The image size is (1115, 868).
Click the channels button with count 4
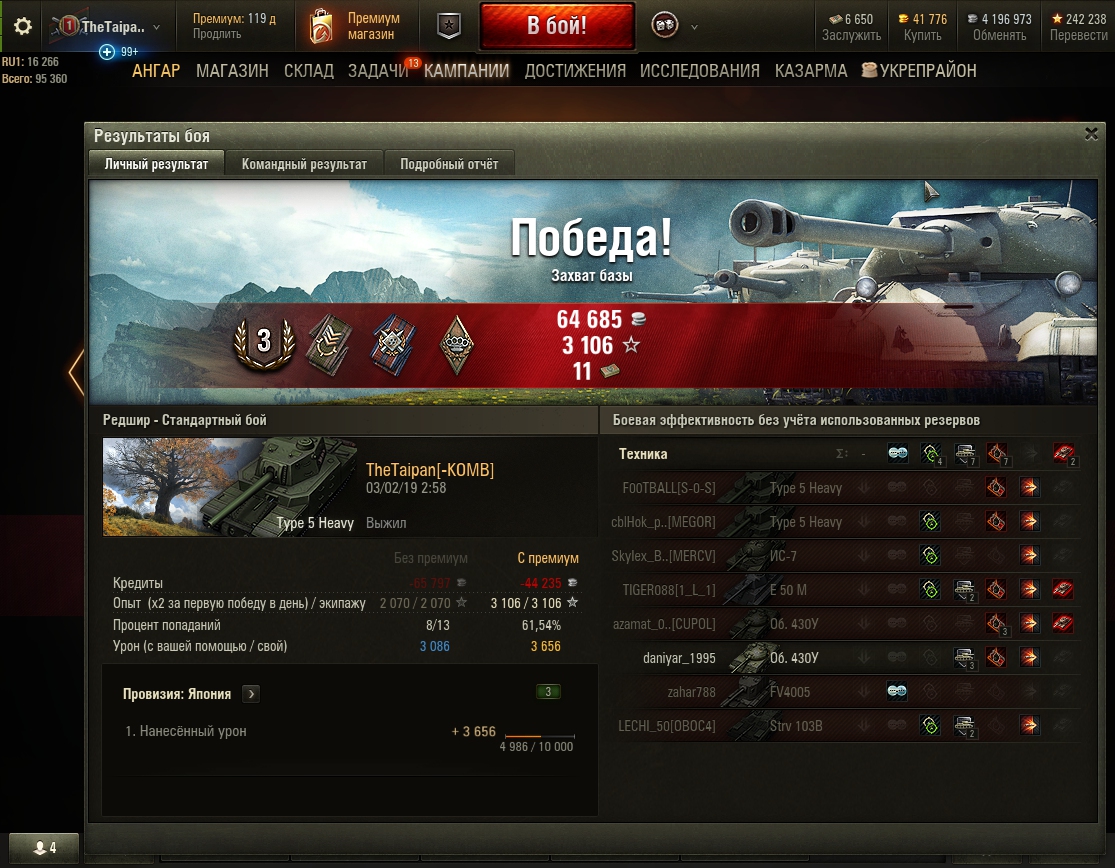[x=45, y=847]
